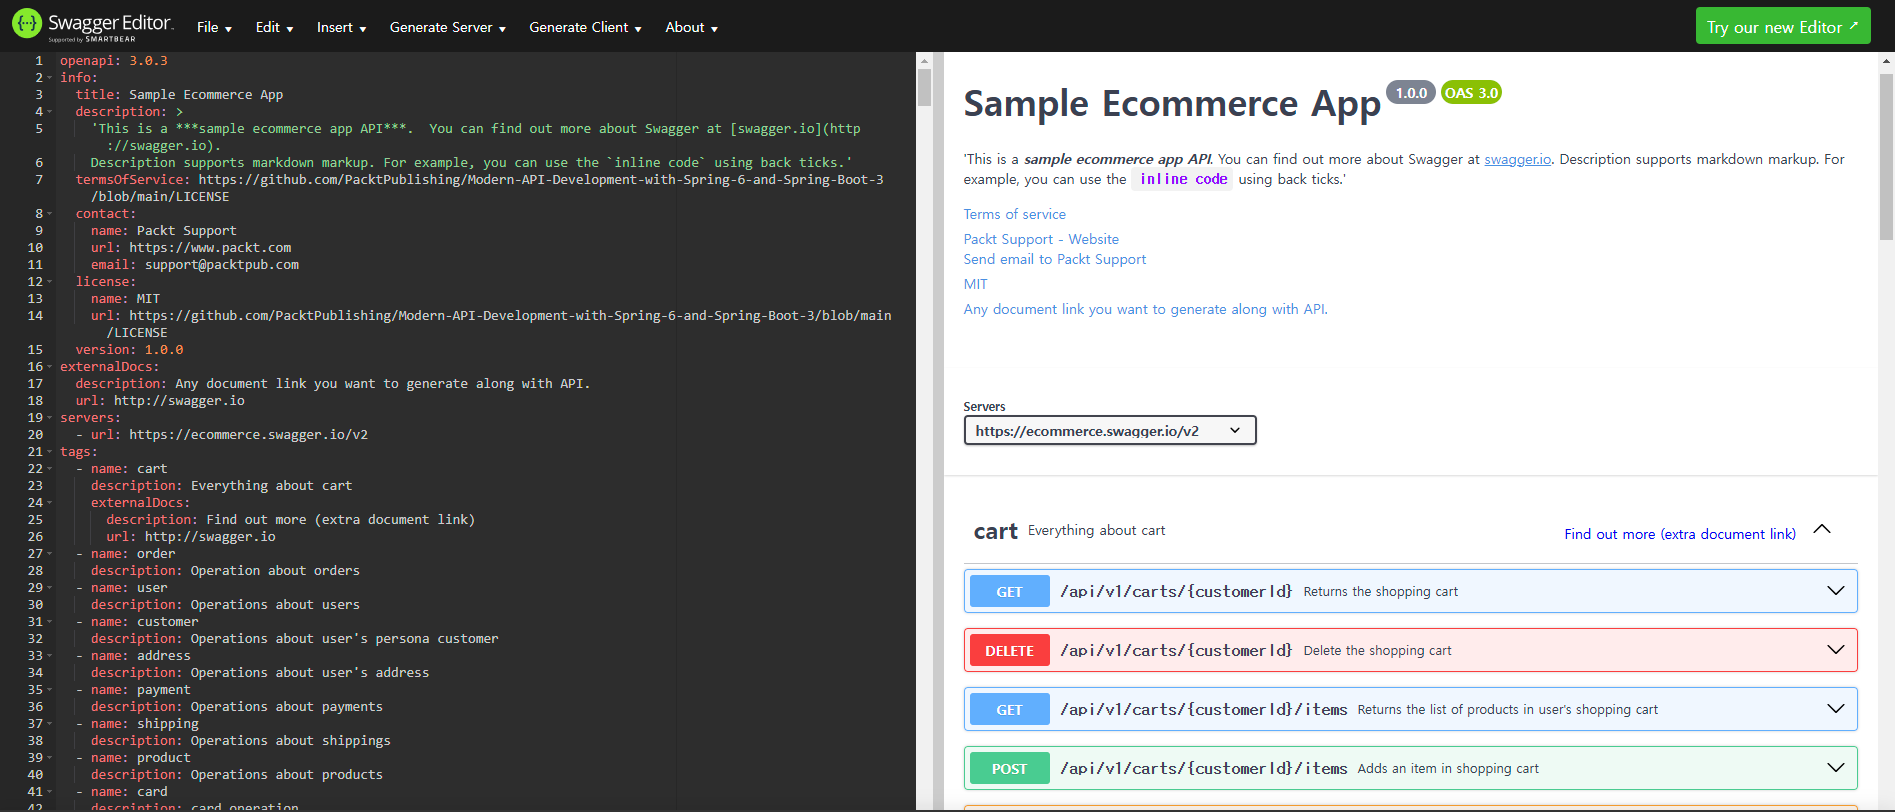1895x812 pixels.
Task: Fold the cart tag entry at line 22
Action: coord(50,469)
